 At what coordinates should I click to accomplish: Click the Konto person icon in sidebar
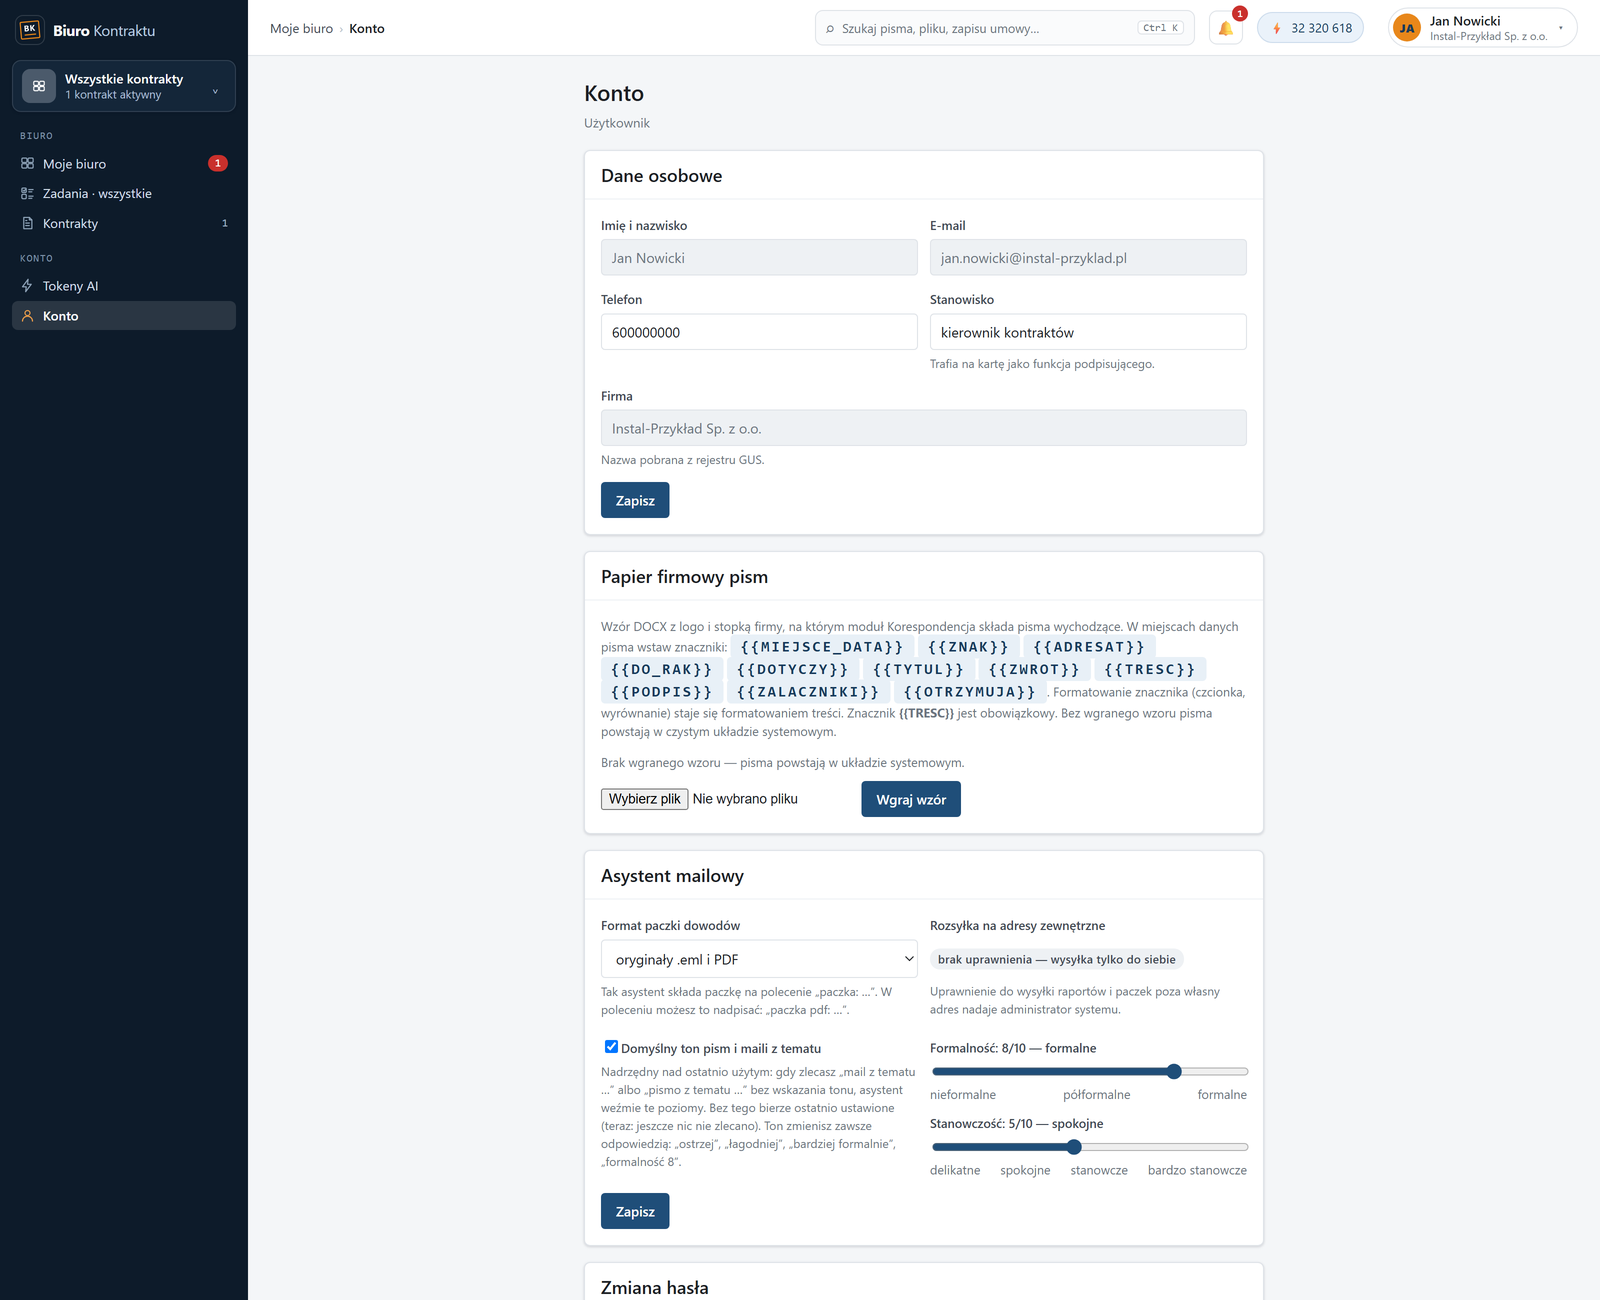(x=28, y=316)
